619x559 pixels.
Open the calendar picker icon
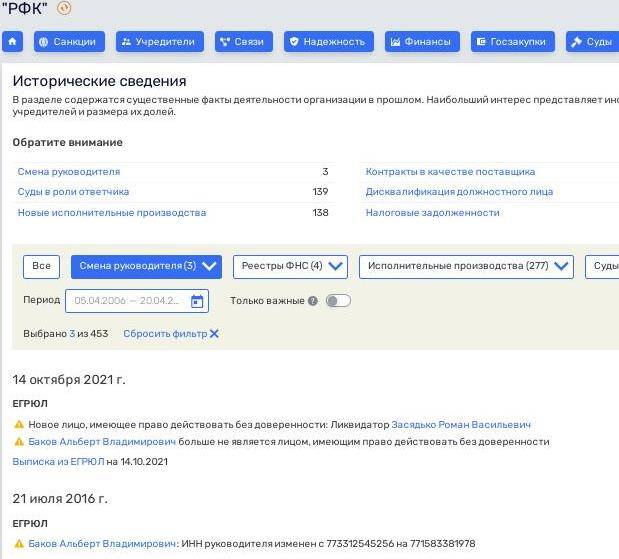(x=197, y=301)
